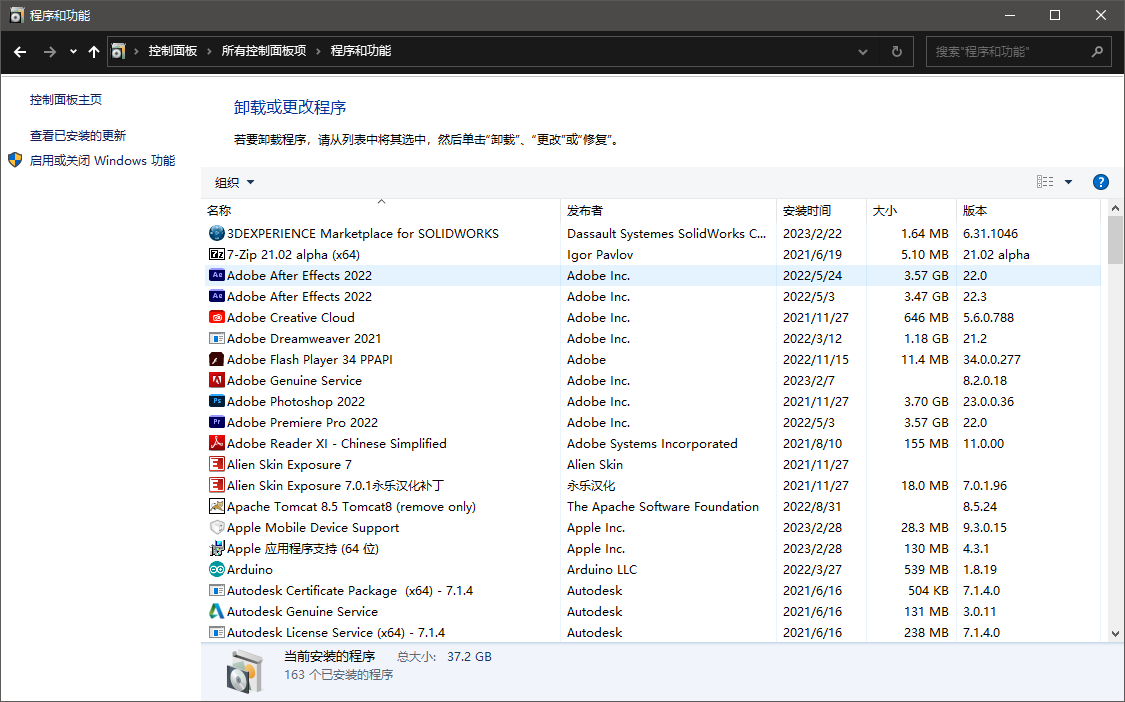Click the 3DEXPERIENCE Marketplace globe icon
This screenshot has width=1125, height=702.
[217, 233]
